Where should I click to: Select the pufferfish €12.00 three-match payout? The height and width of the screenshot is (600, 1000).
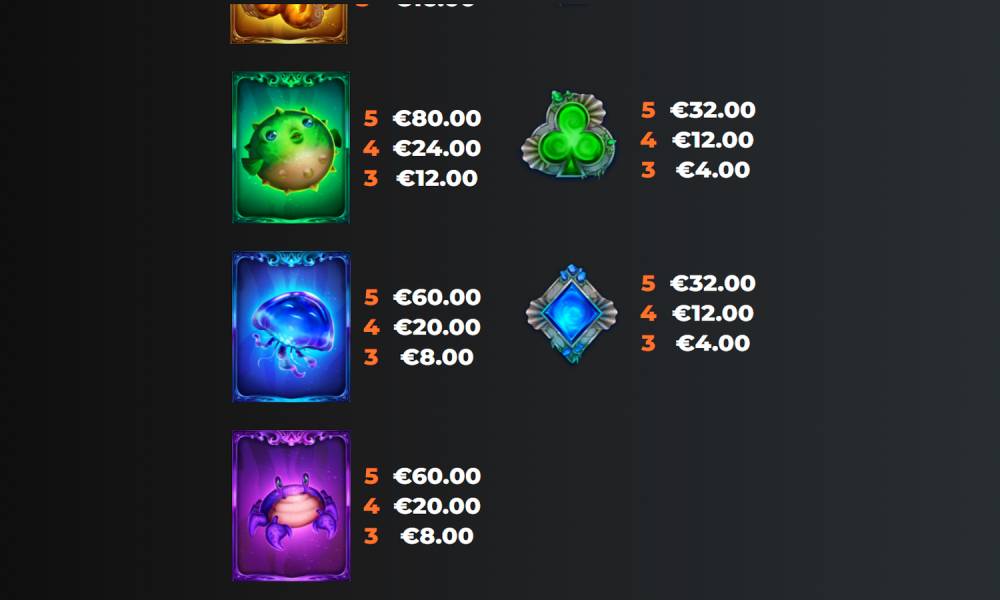(437, 178)
